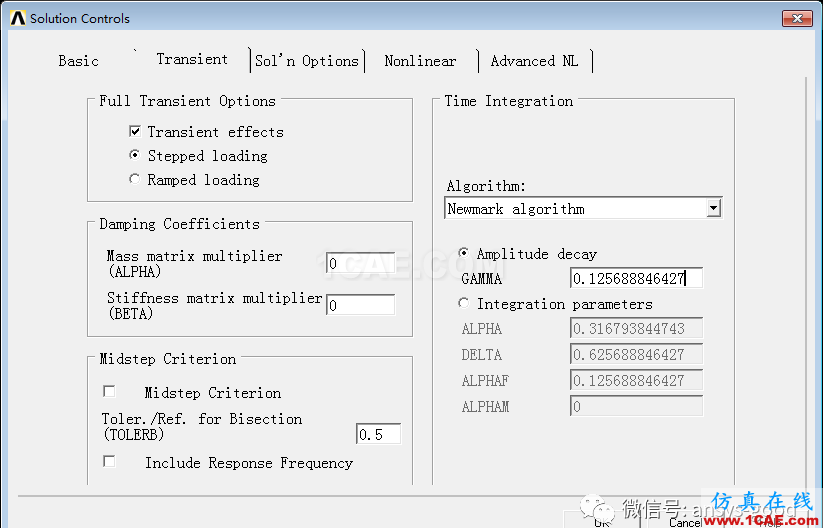Select Integration parameters radio button

tap(463, 303)
